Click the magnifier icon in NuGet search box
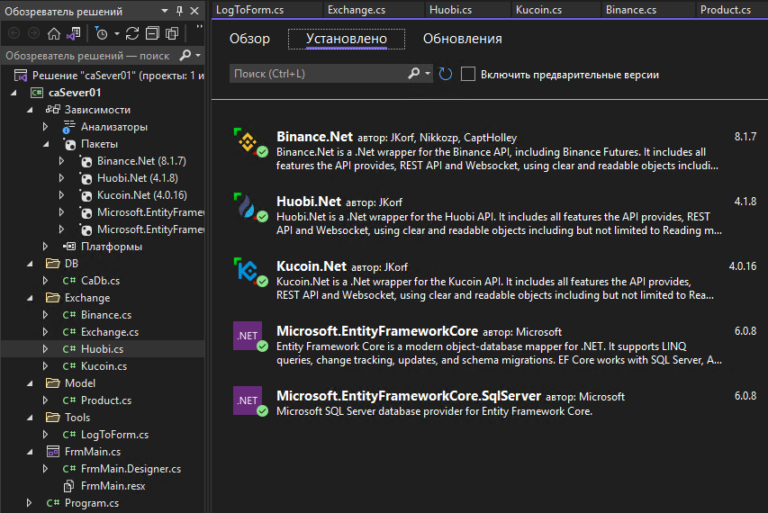 pyautogui.click(x=414, y=73)
